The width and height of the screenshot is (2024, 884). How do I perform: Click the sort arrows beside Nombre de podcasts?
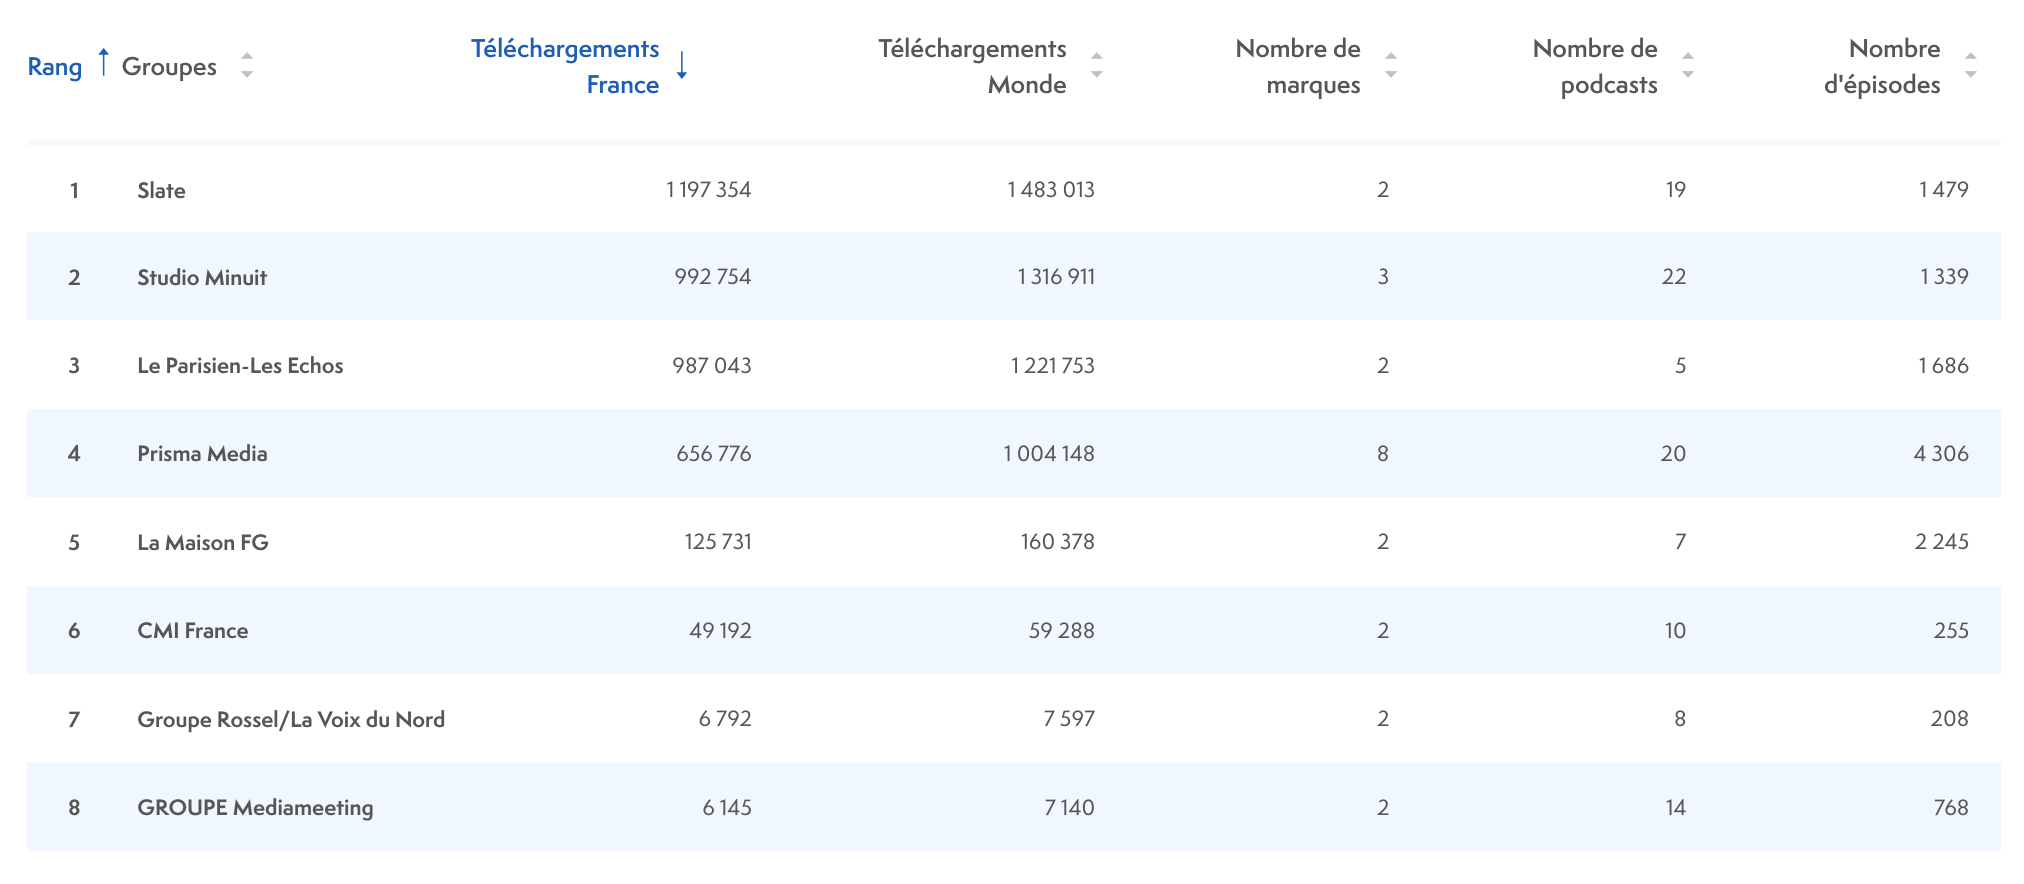1688,66
